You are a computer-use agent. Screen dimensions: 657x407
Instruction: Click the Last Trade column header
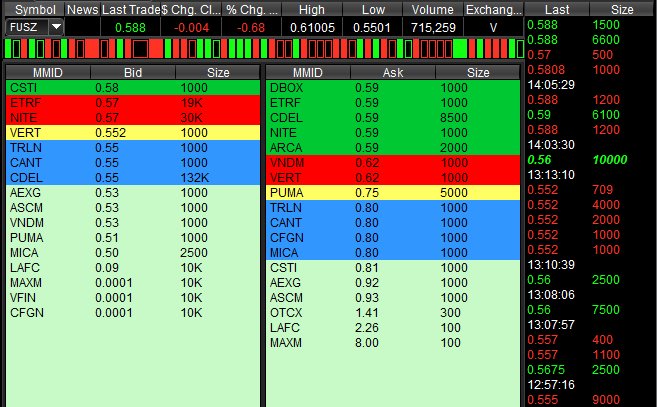point(130,9)
